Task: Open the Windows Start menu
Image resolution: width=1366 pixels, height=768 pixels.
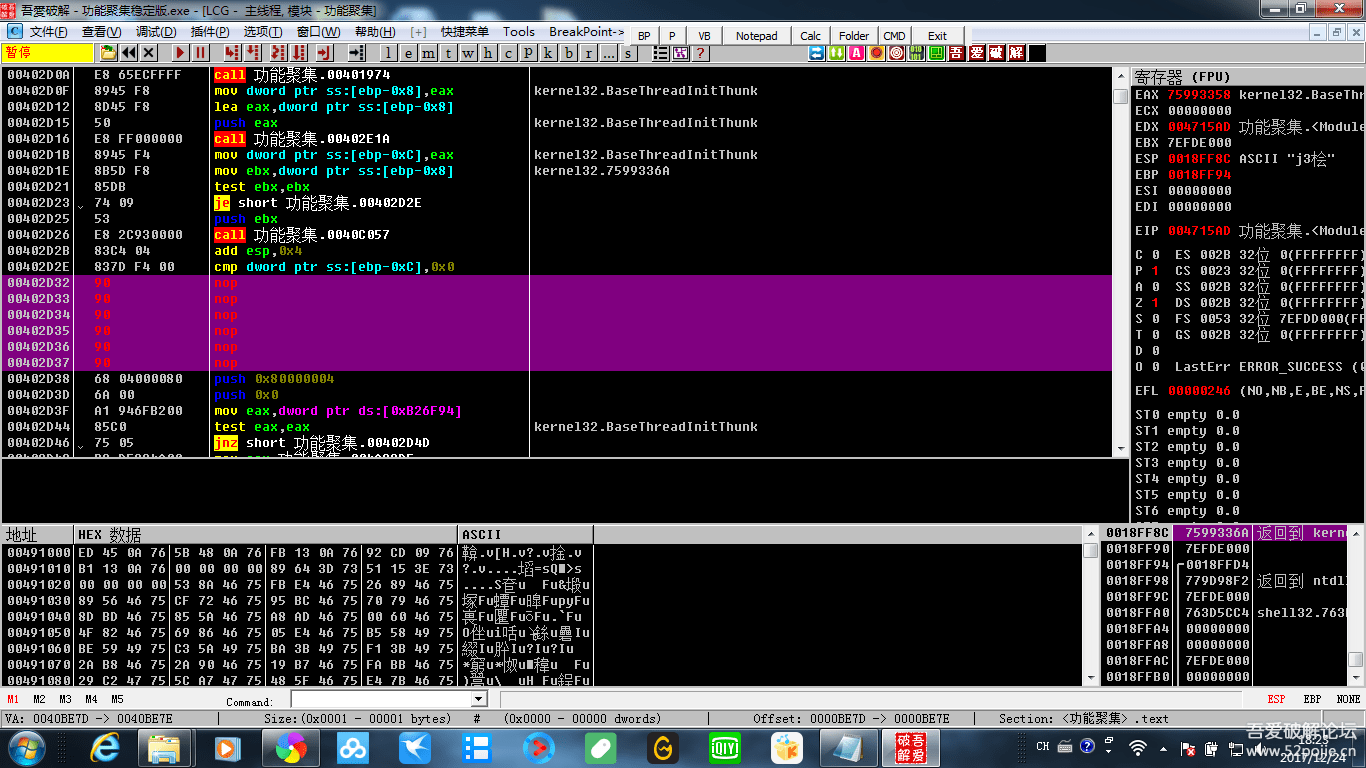Action: 26,747
